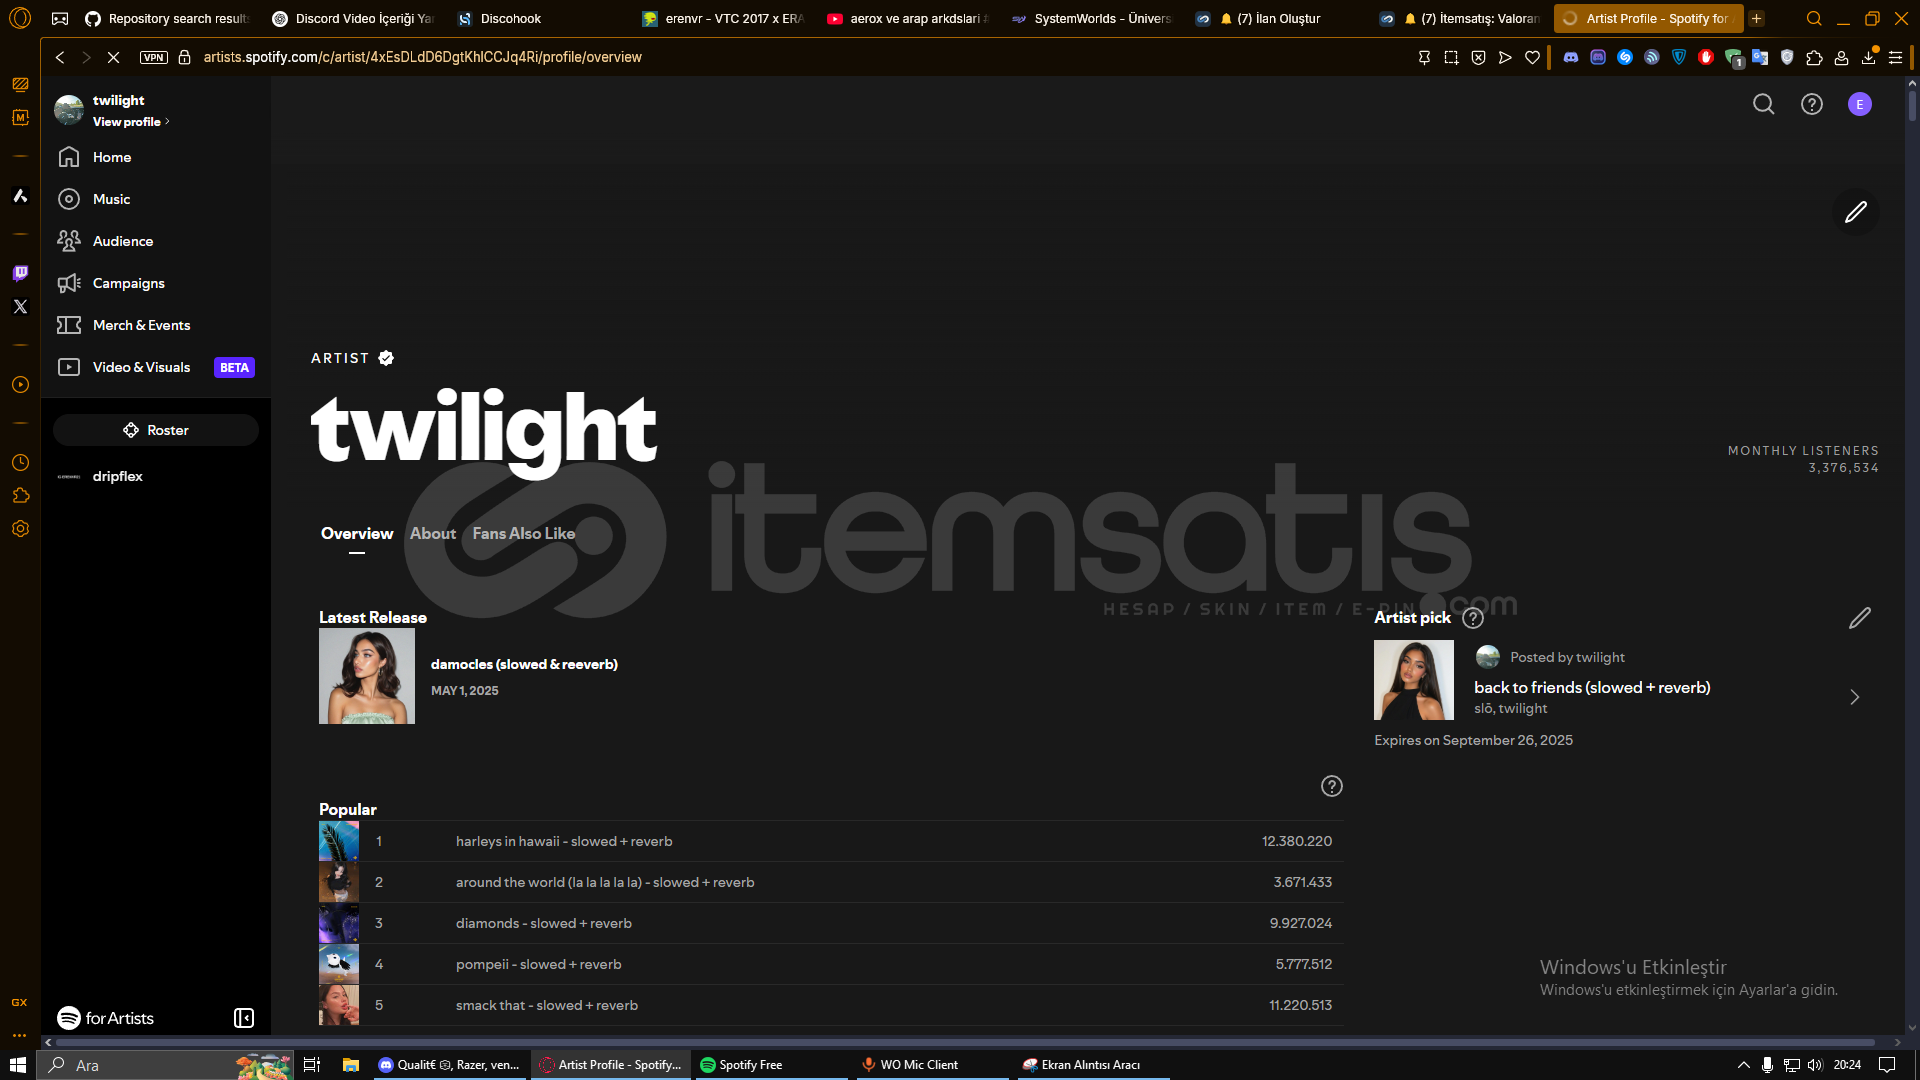Select smack that - slowed + reverb

(x=831, y=1005)
